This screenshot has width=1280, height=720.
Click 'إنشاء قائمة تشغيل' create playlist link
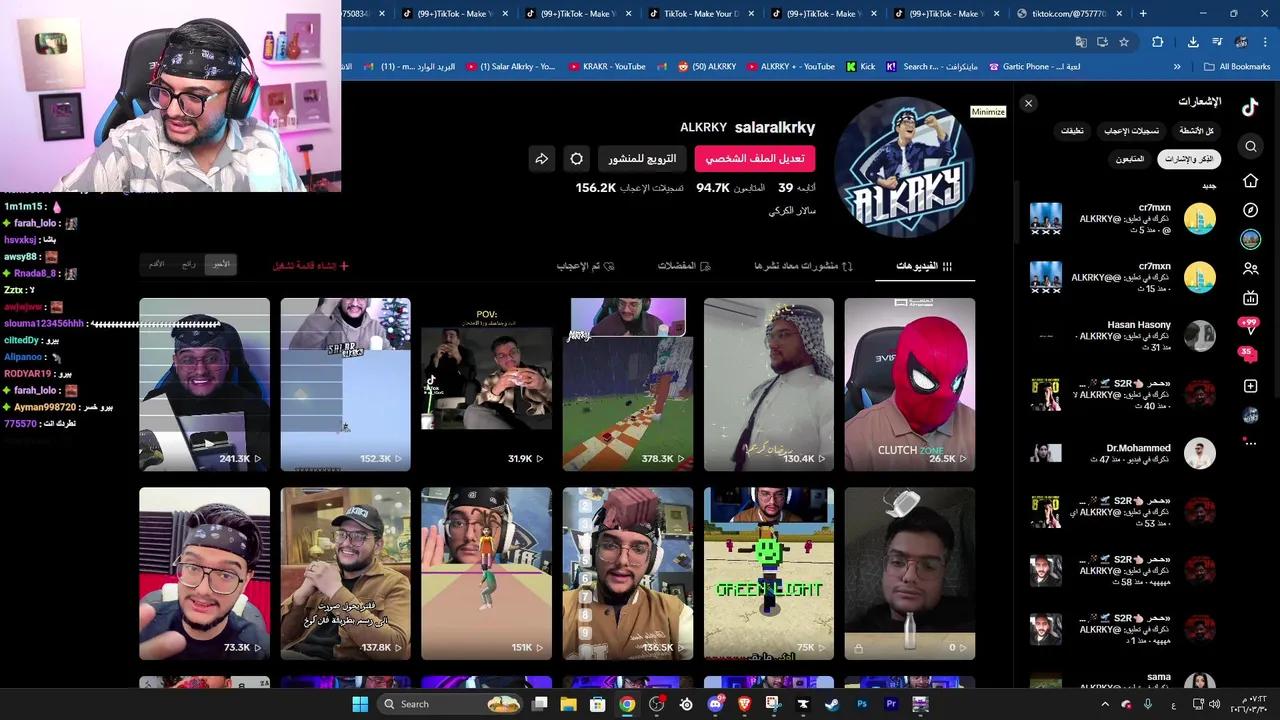coord(311,266)
